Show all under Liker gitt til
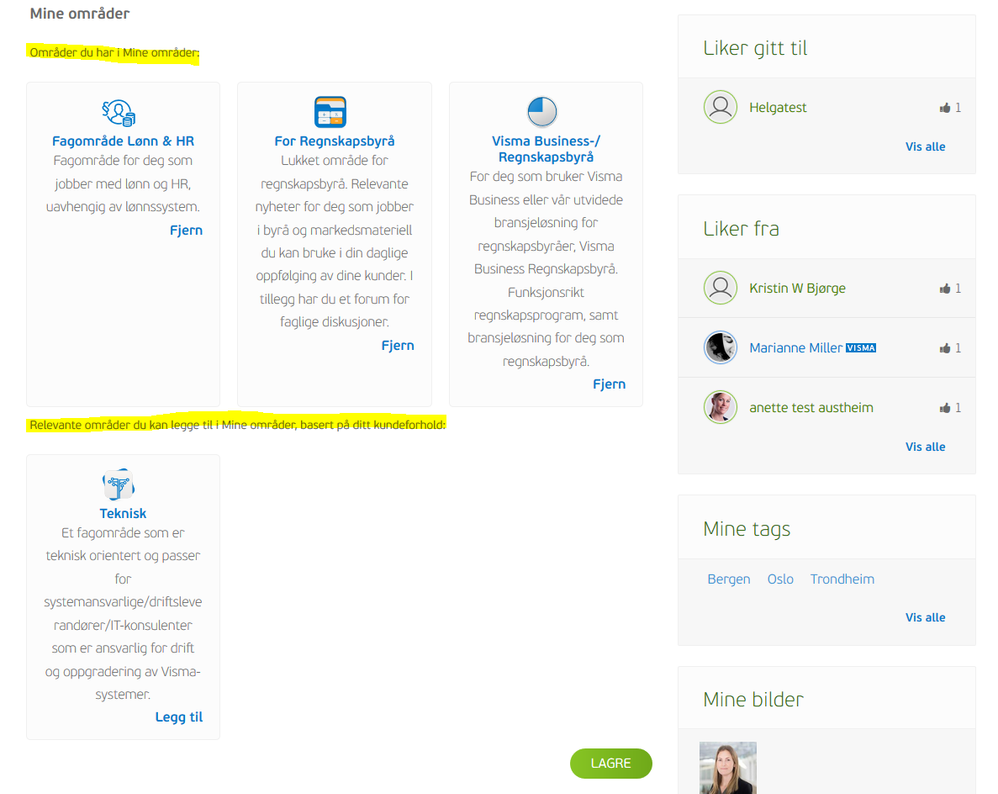The height and width of the screenshot is (794, 998). pos(925,146)
